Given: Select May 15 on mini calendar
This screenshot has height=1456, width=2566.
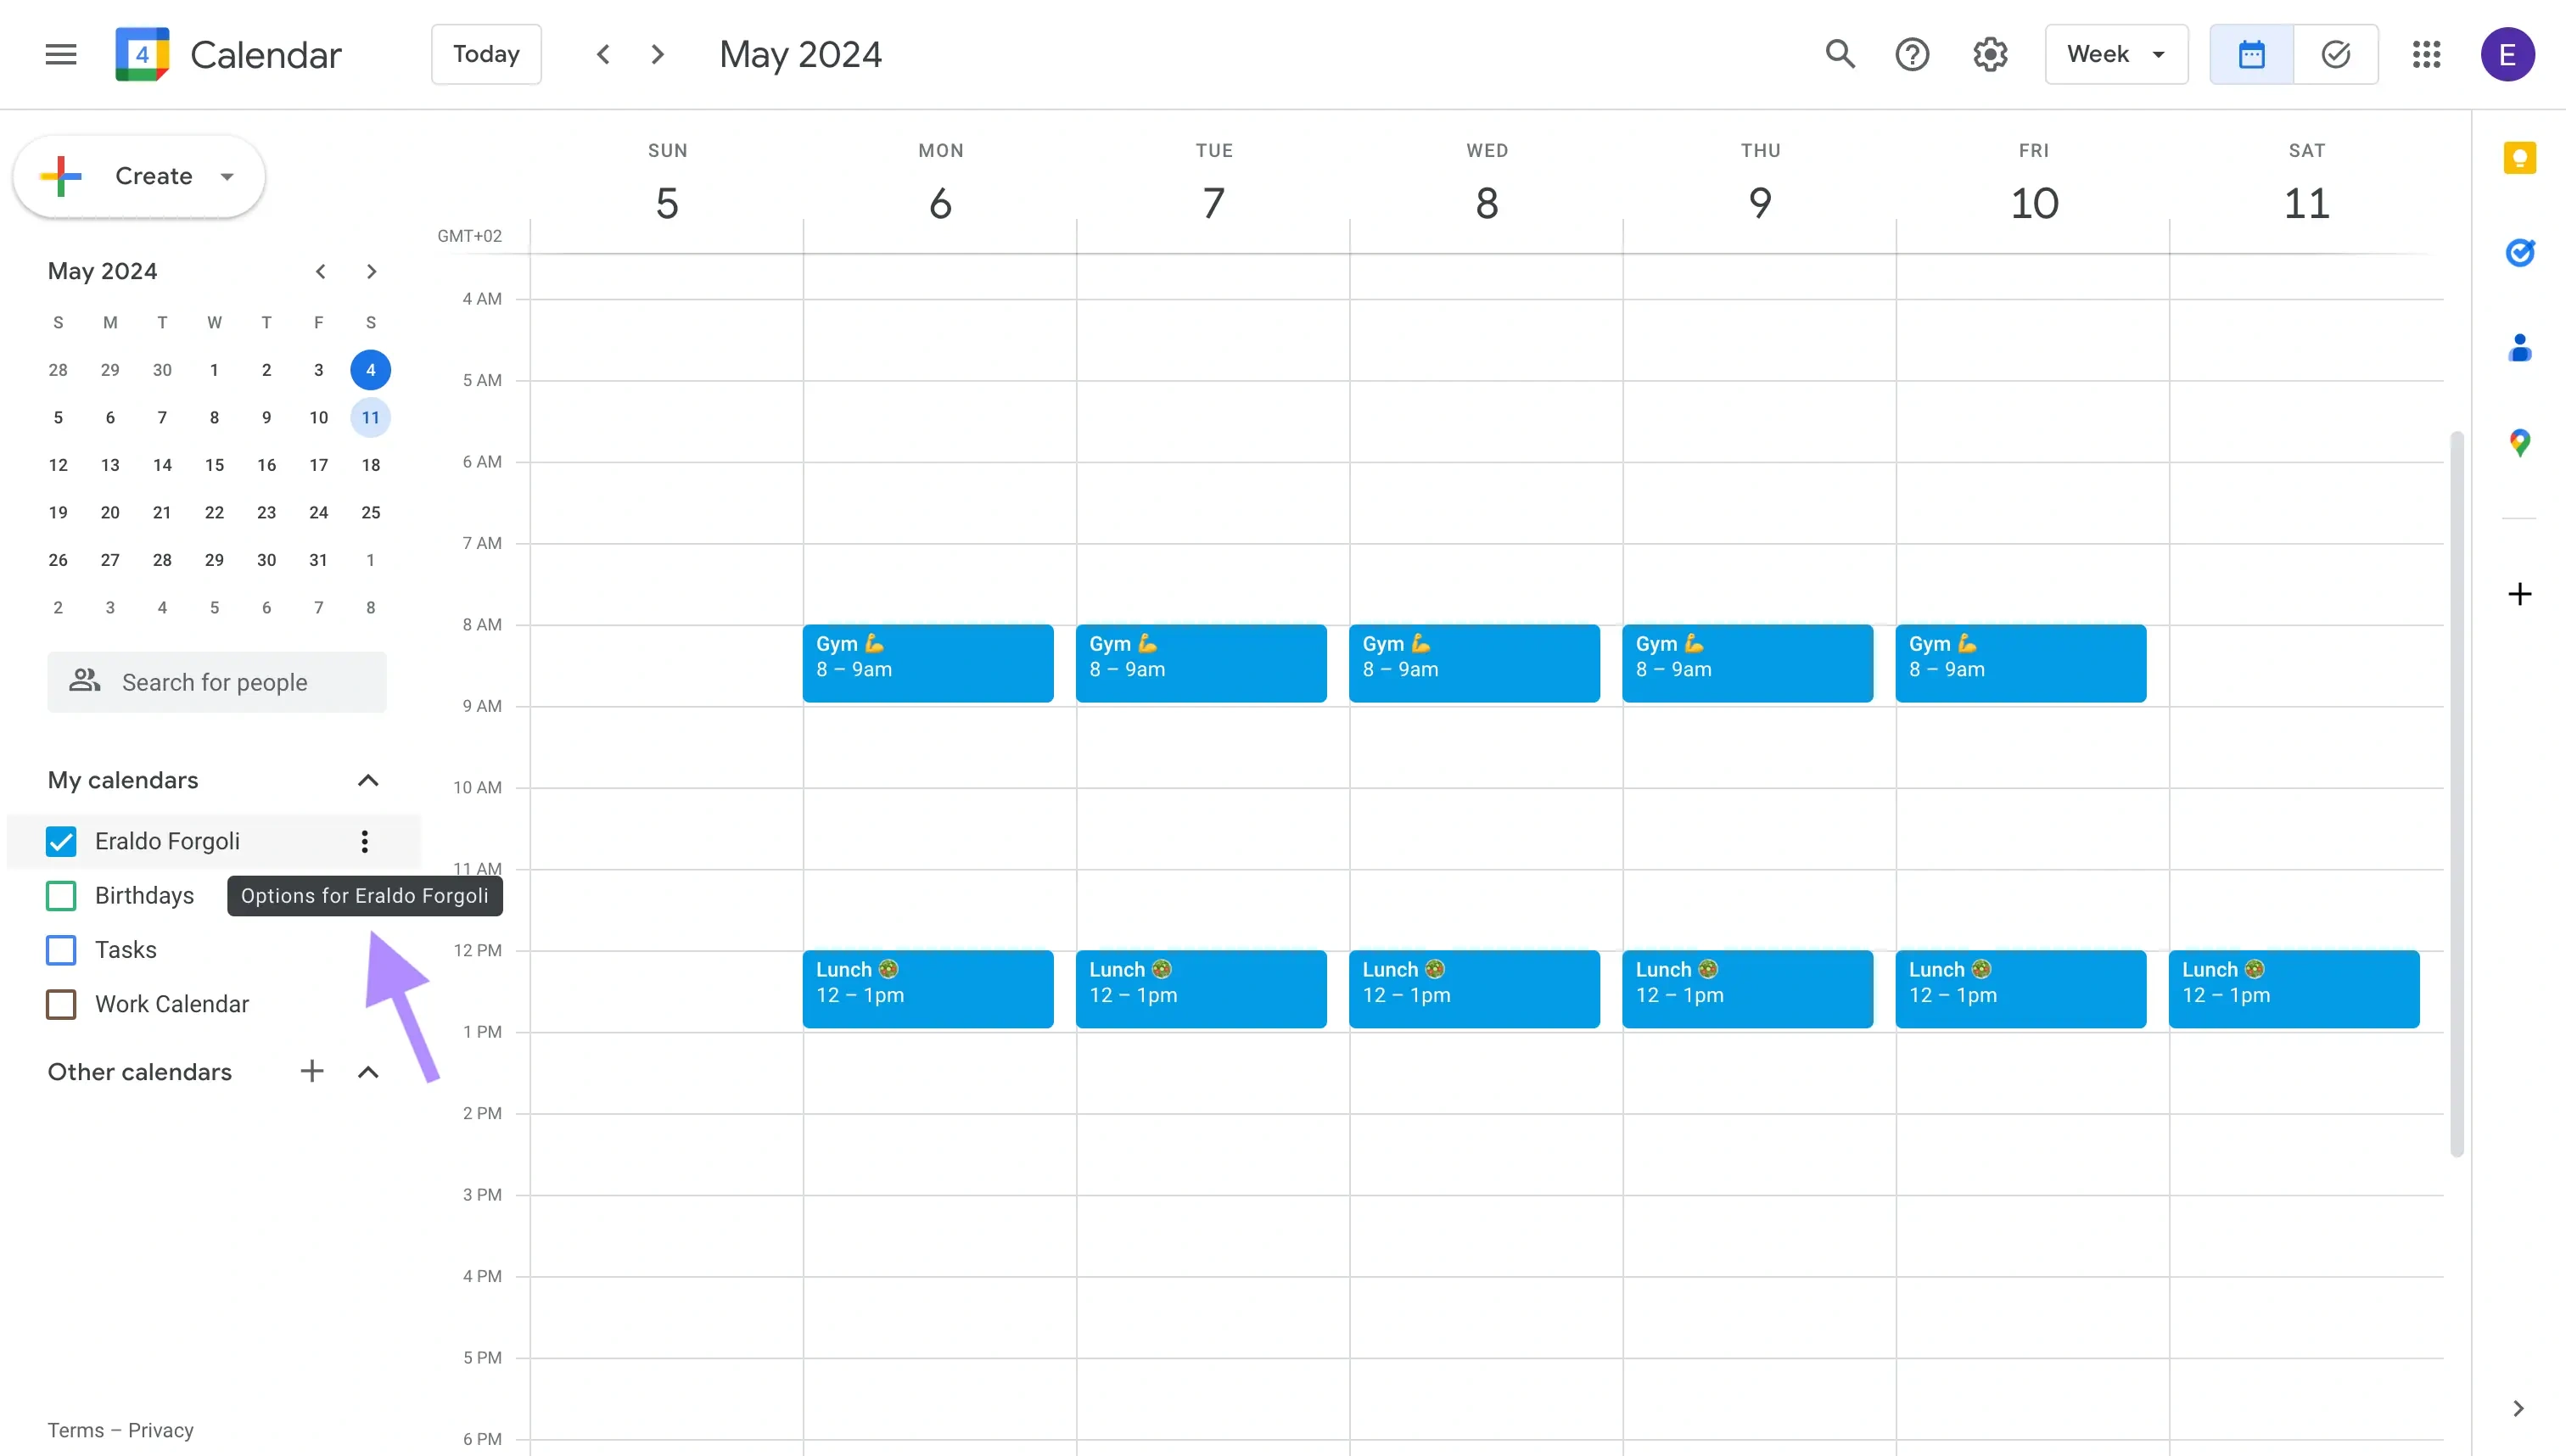Looking at the screenshot, I should [213, 465].
